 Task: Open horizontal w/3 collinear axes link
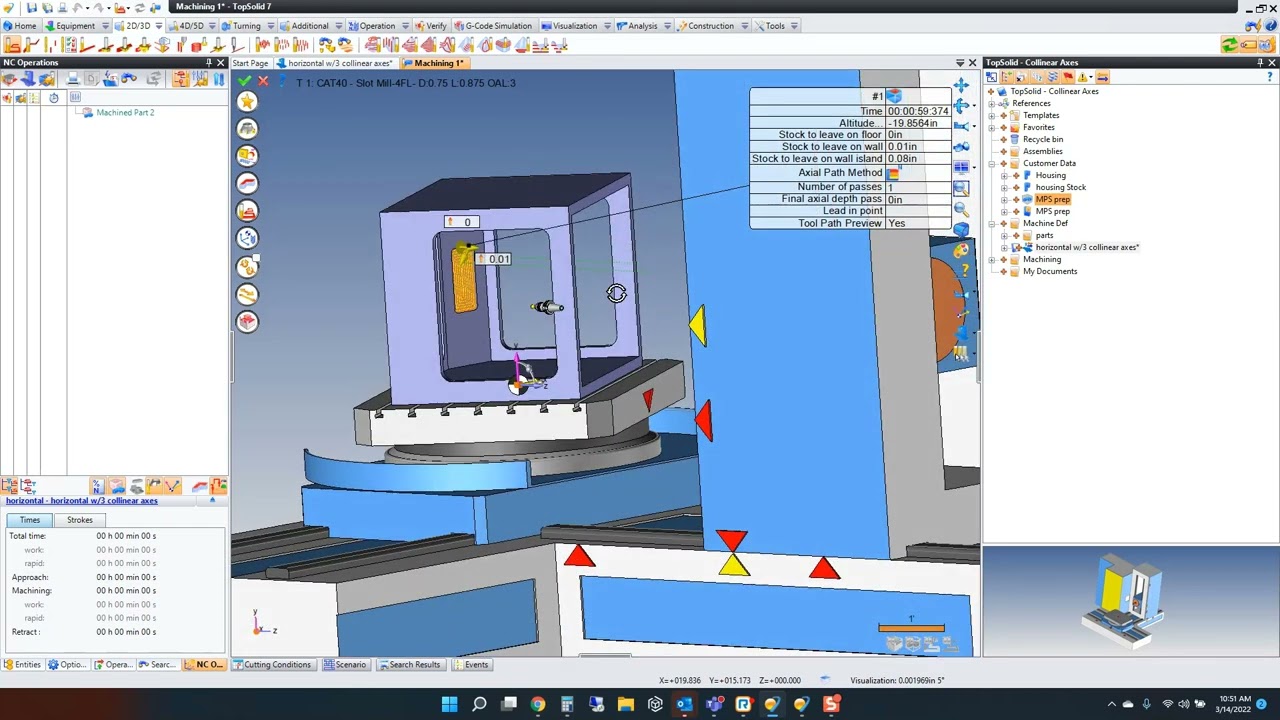[82, 501]
